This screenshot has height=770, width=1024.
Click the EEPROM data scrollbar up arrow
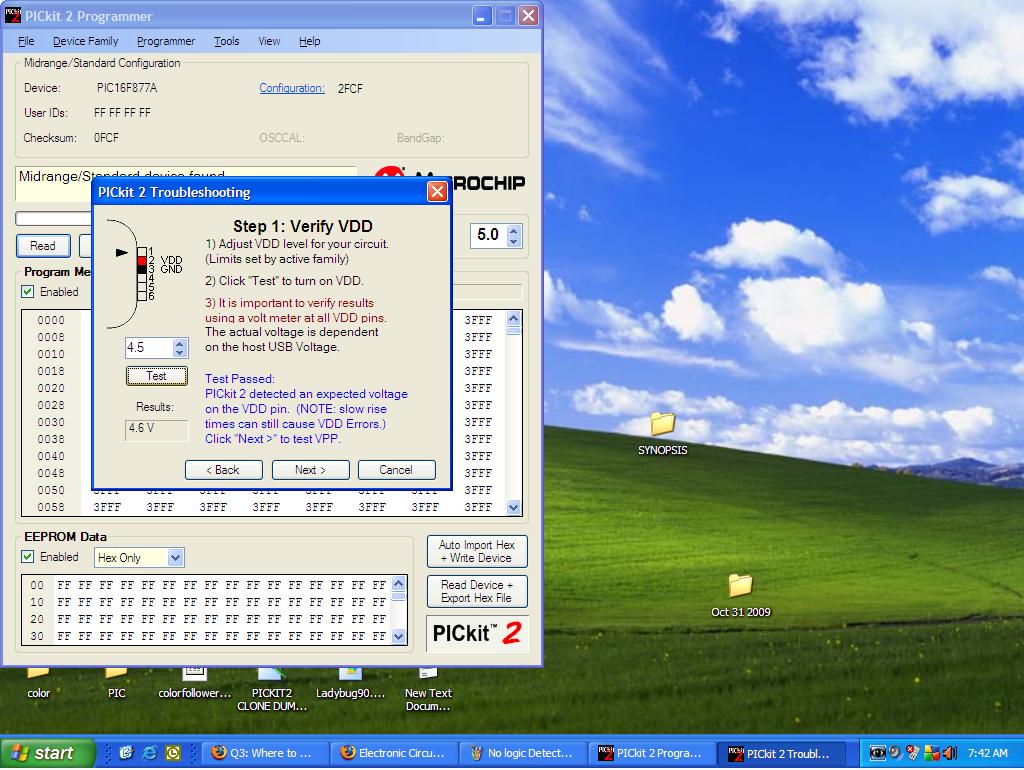398,583
